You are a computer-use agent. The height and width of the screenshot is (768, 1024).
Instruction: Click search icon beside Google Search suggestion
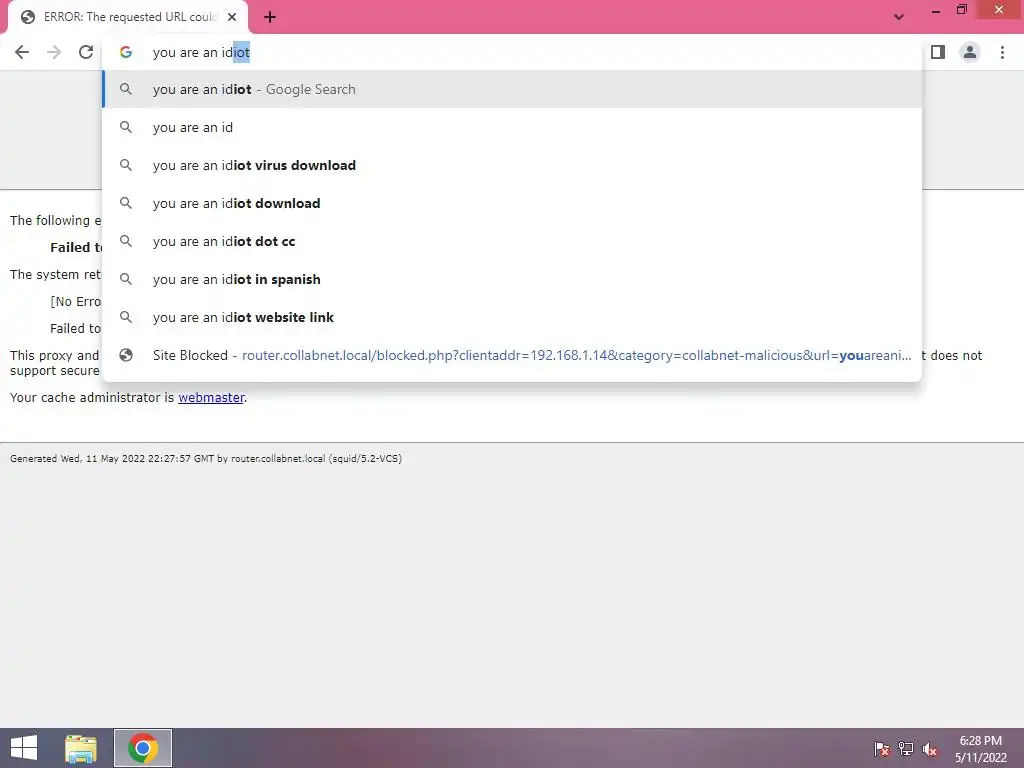(126, 89)
